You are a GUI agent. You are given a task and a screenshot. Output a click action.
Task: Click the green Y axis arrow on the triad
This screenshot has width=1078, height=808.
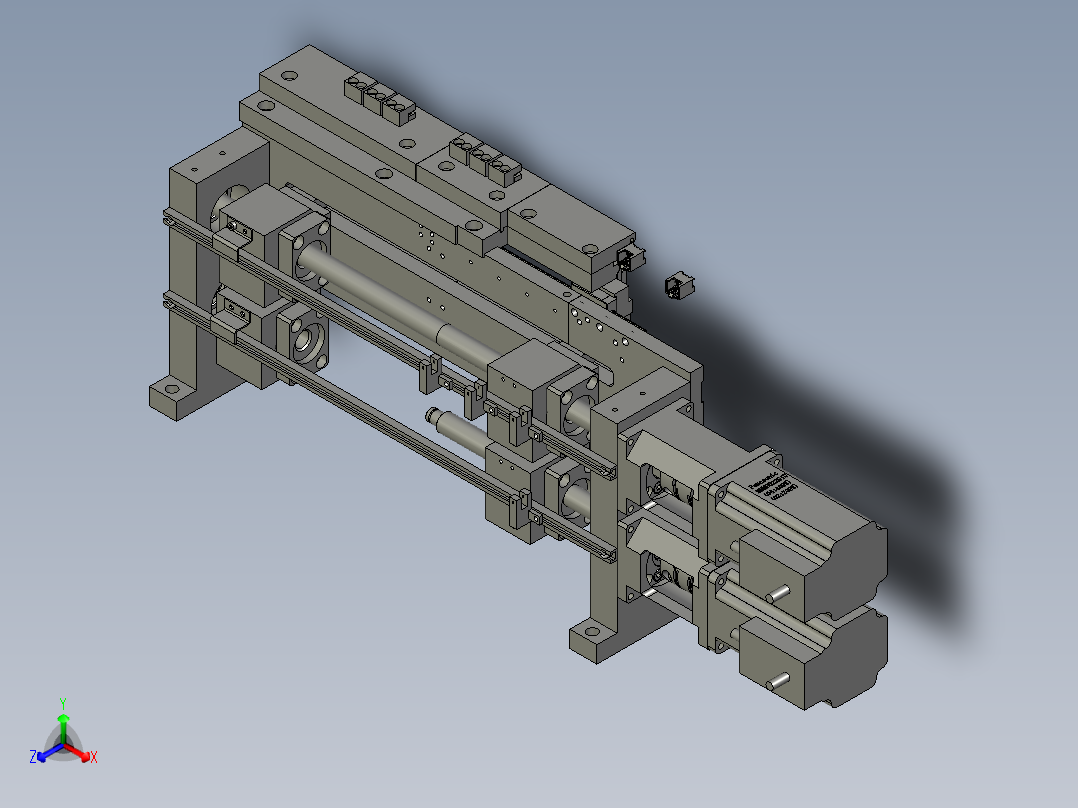(63, 728)
